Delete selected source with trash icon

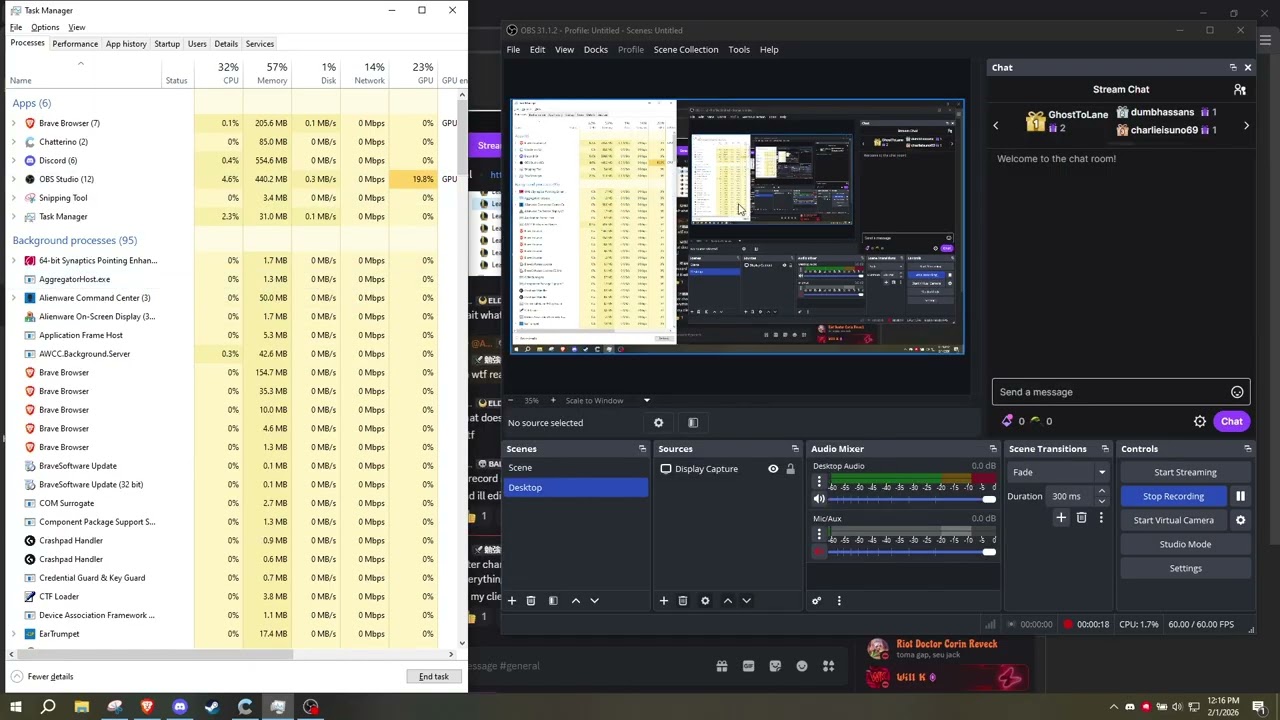[683, 601]
